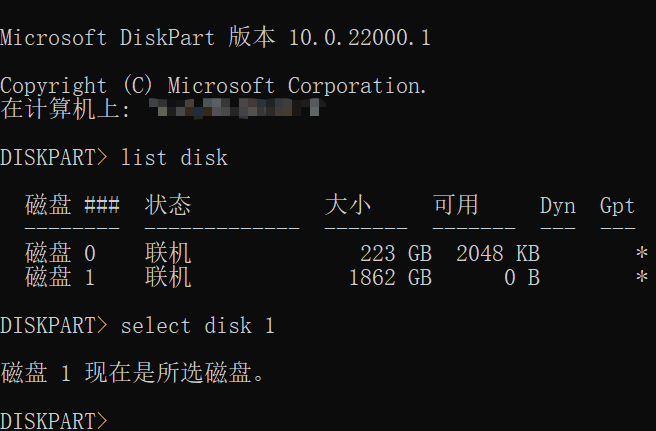Click the 2048 KB free space value
The image size is (656, 431).
click(x=498, y=253)
